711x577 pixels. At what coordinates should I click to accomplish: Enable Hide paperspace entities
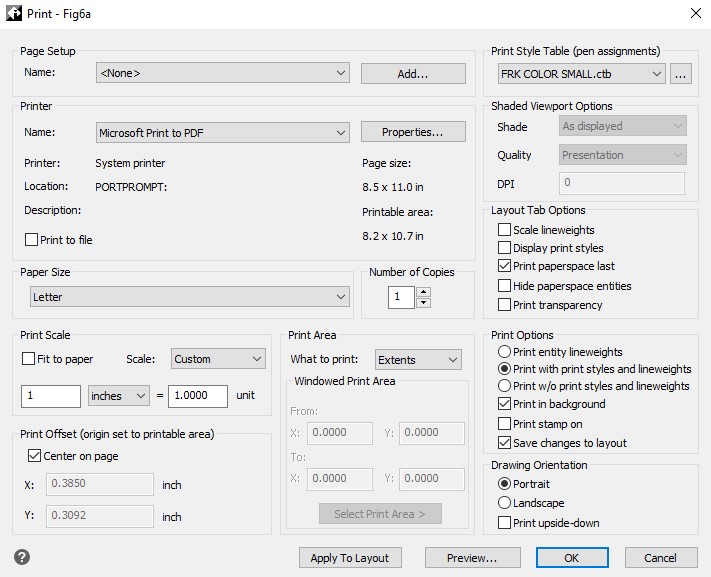[x=504, y=286]
